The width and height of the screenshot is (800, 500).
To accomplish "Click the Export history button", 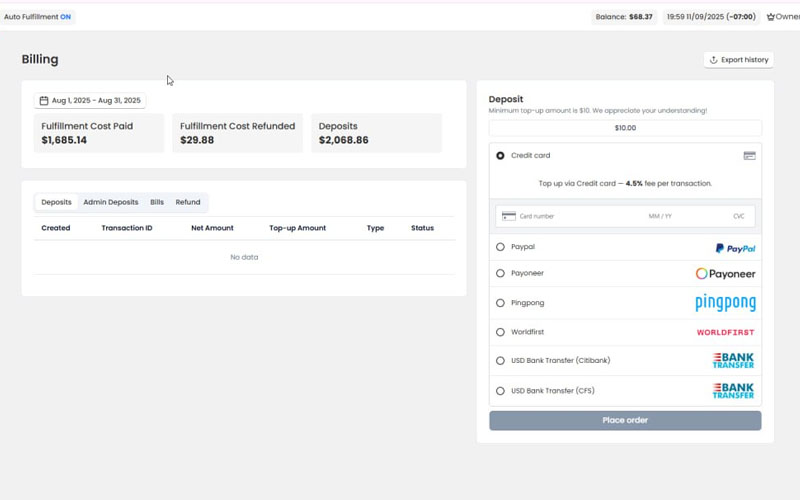I will point(738,60).
